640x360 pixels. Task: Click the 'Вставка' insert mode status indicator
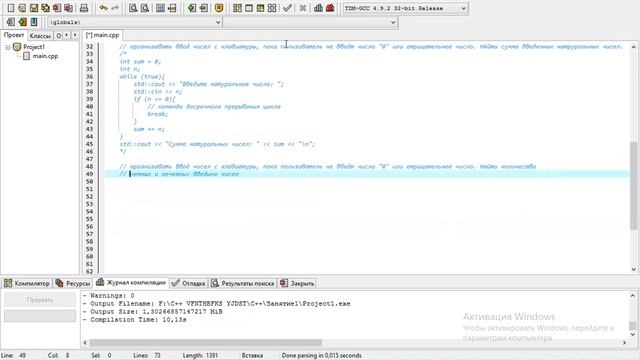252,356
